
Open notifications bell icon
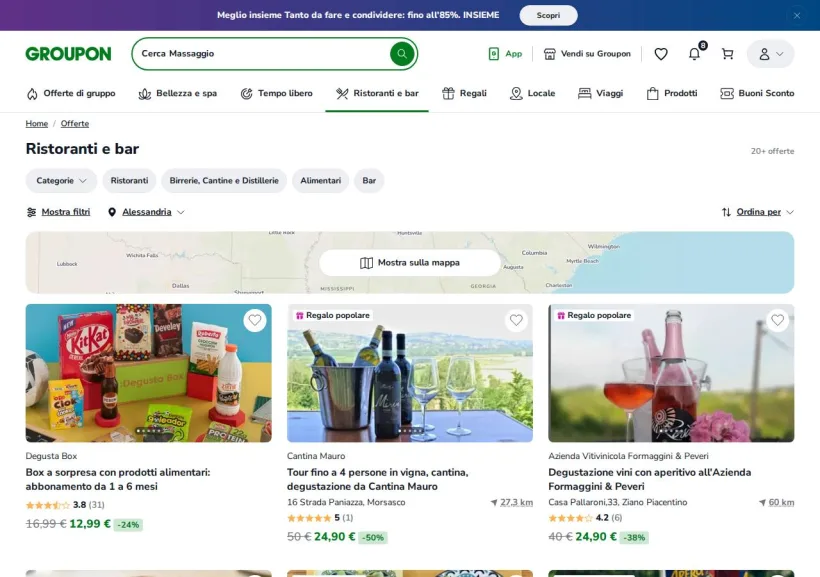point(694,54)
